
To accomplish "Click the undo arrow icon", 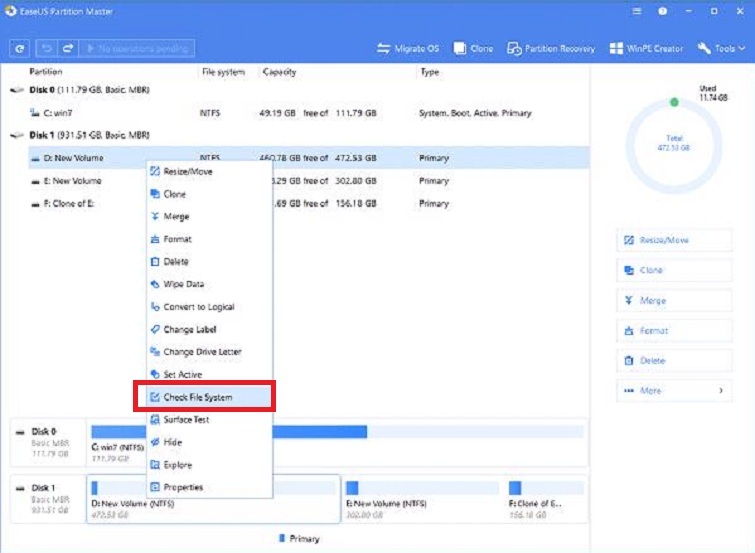I will [x=46, y=48].
